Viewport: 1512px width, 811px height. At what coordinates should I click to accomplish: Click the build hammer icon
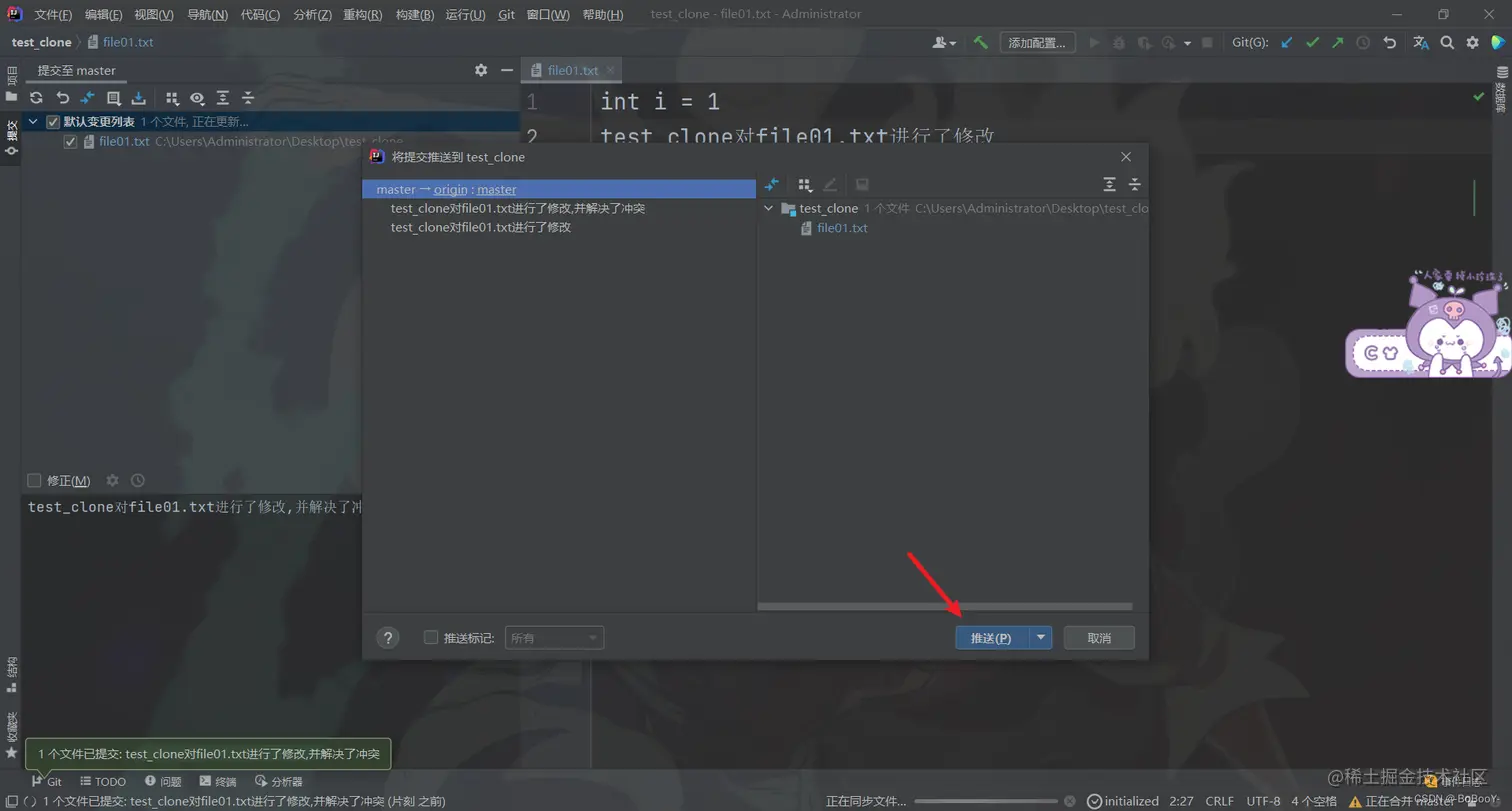click(981, 42)
